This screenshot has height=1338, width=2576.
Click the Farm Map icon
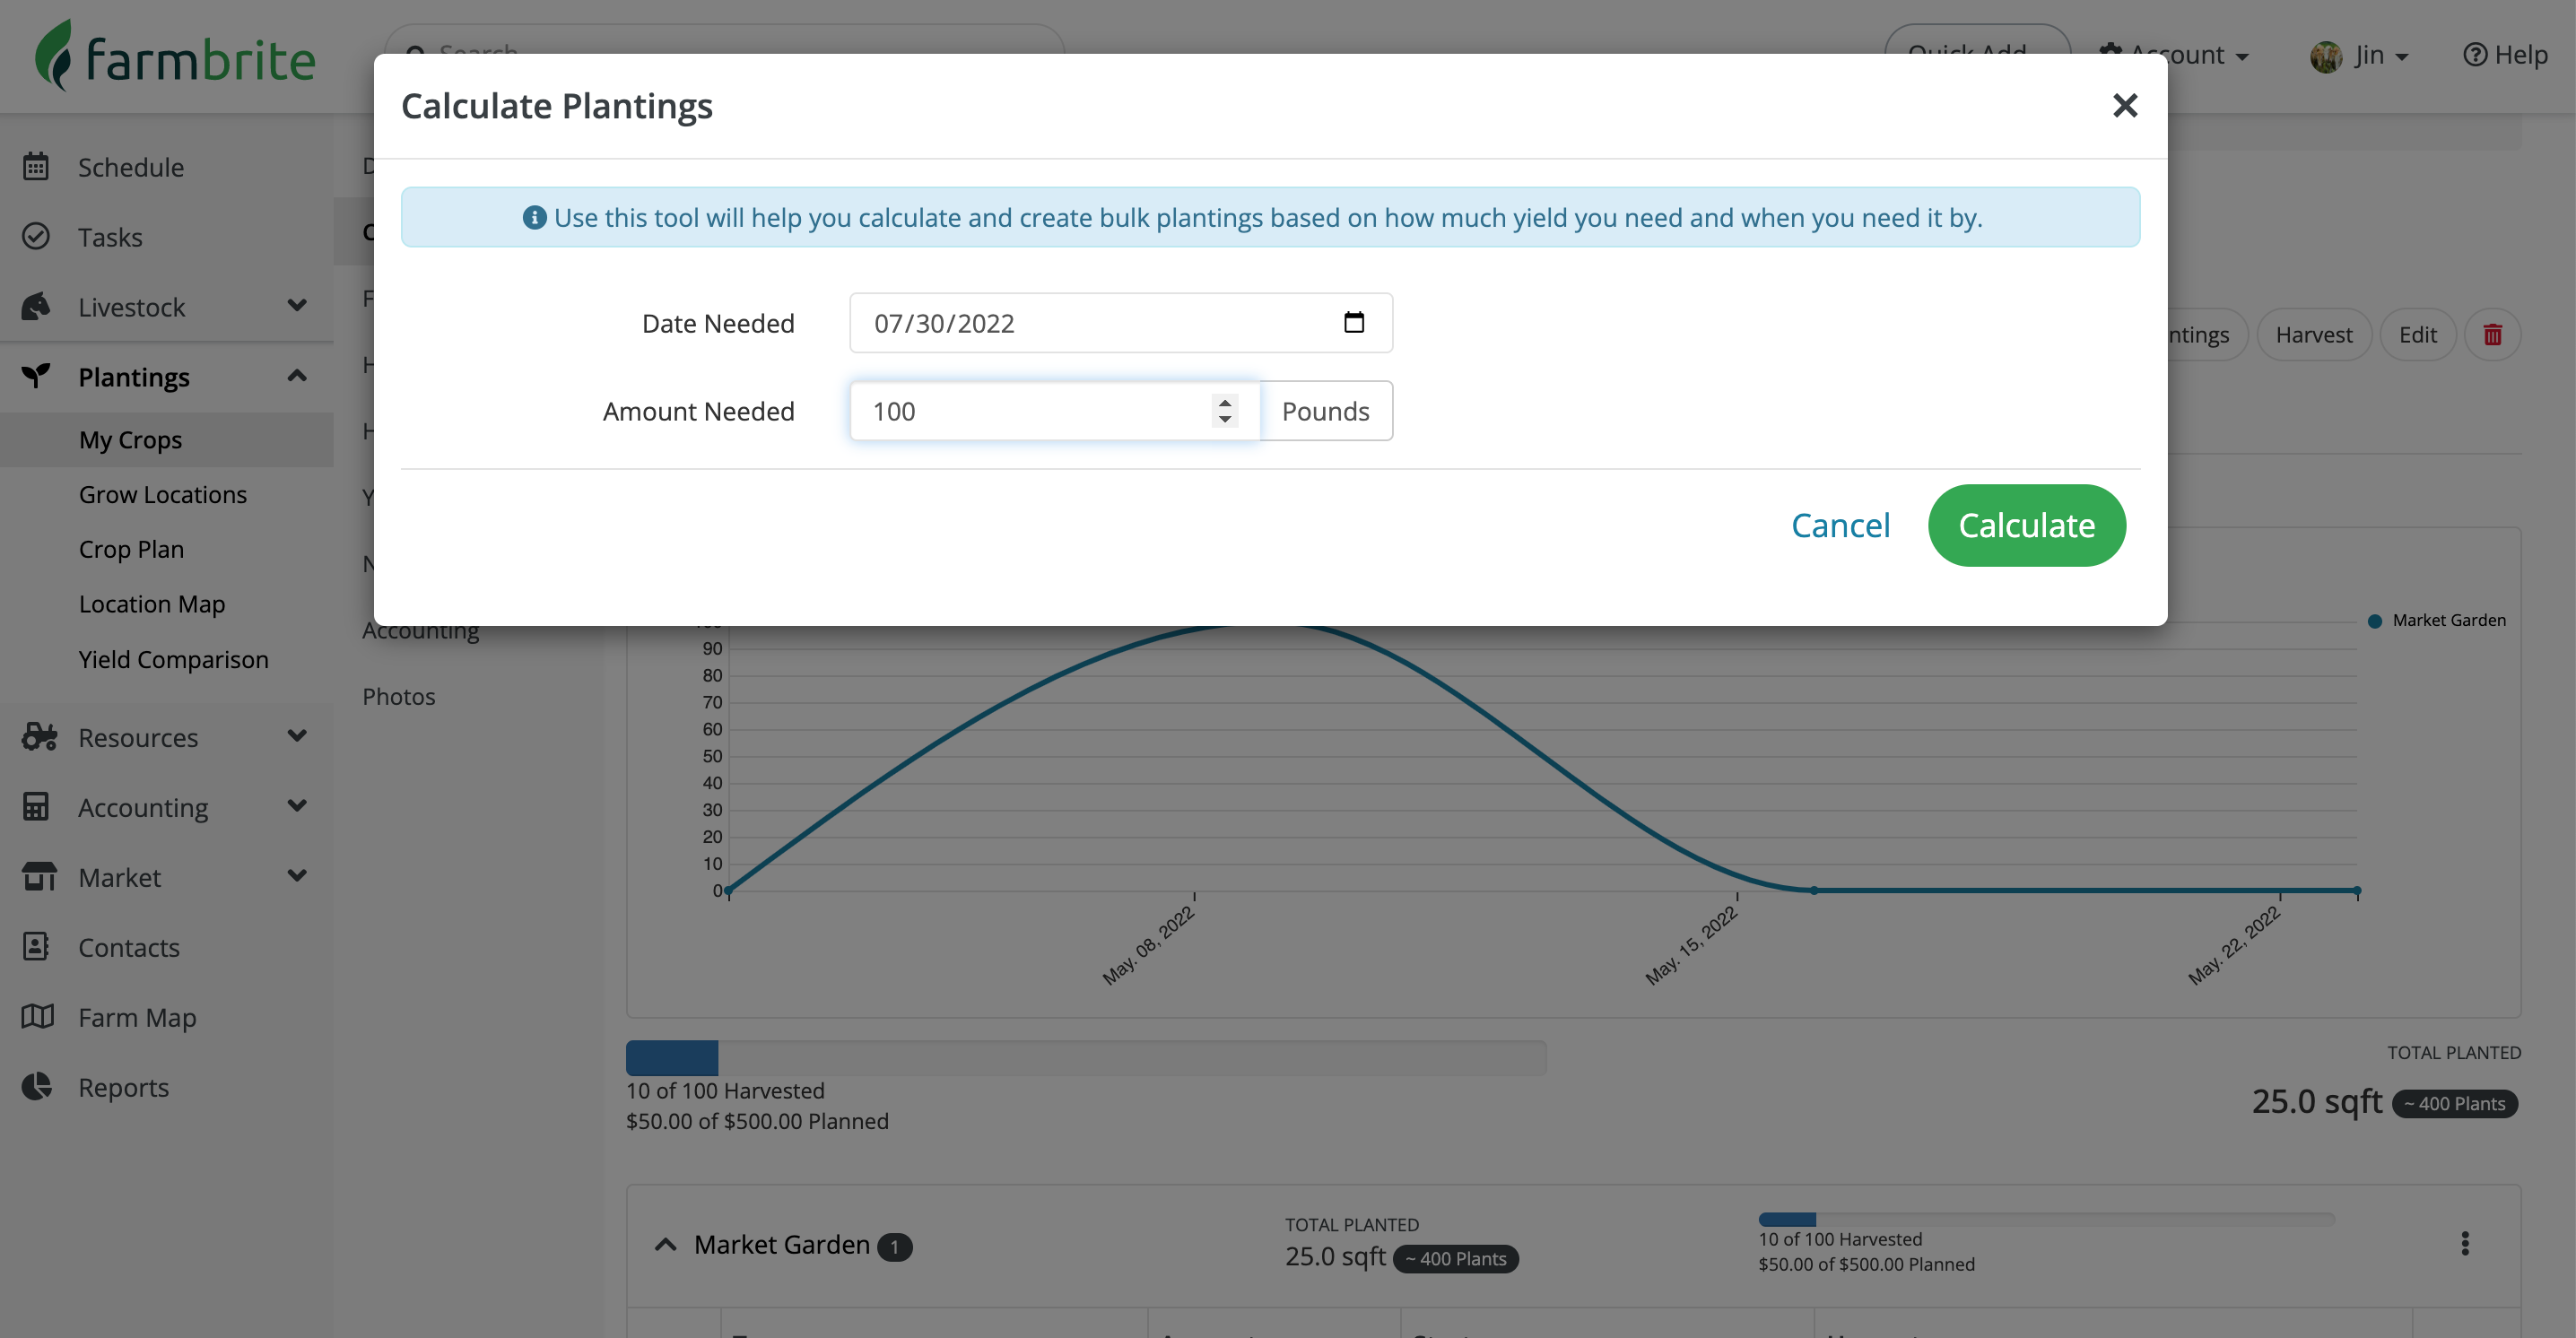tap(36, 1016)
